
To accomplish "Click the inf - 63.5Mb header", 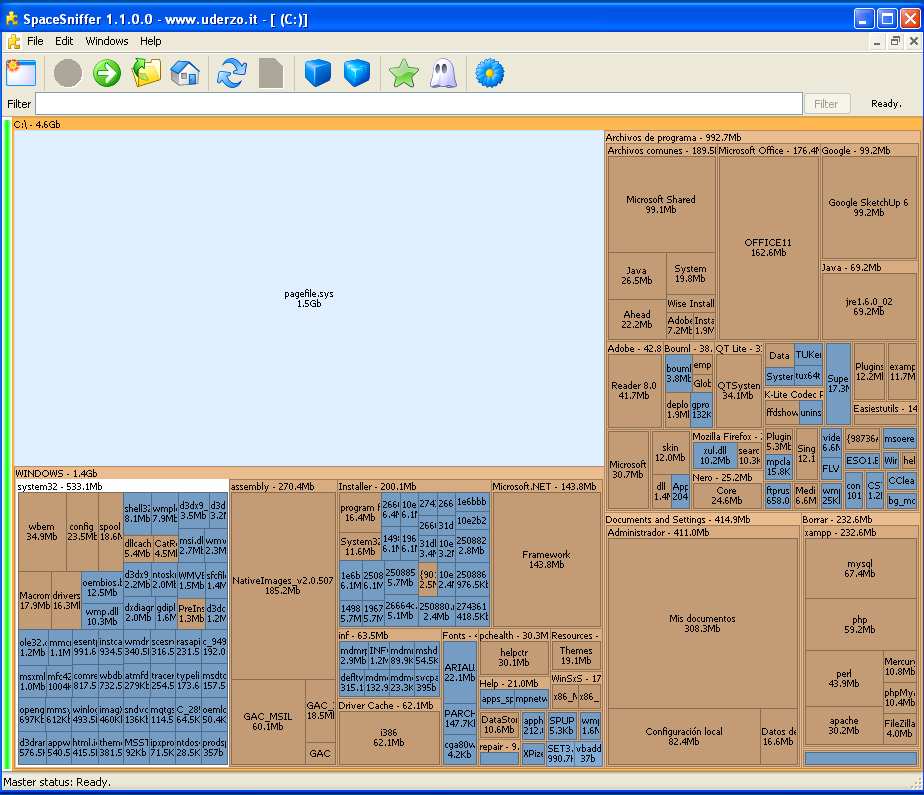I will coord(389,635).
